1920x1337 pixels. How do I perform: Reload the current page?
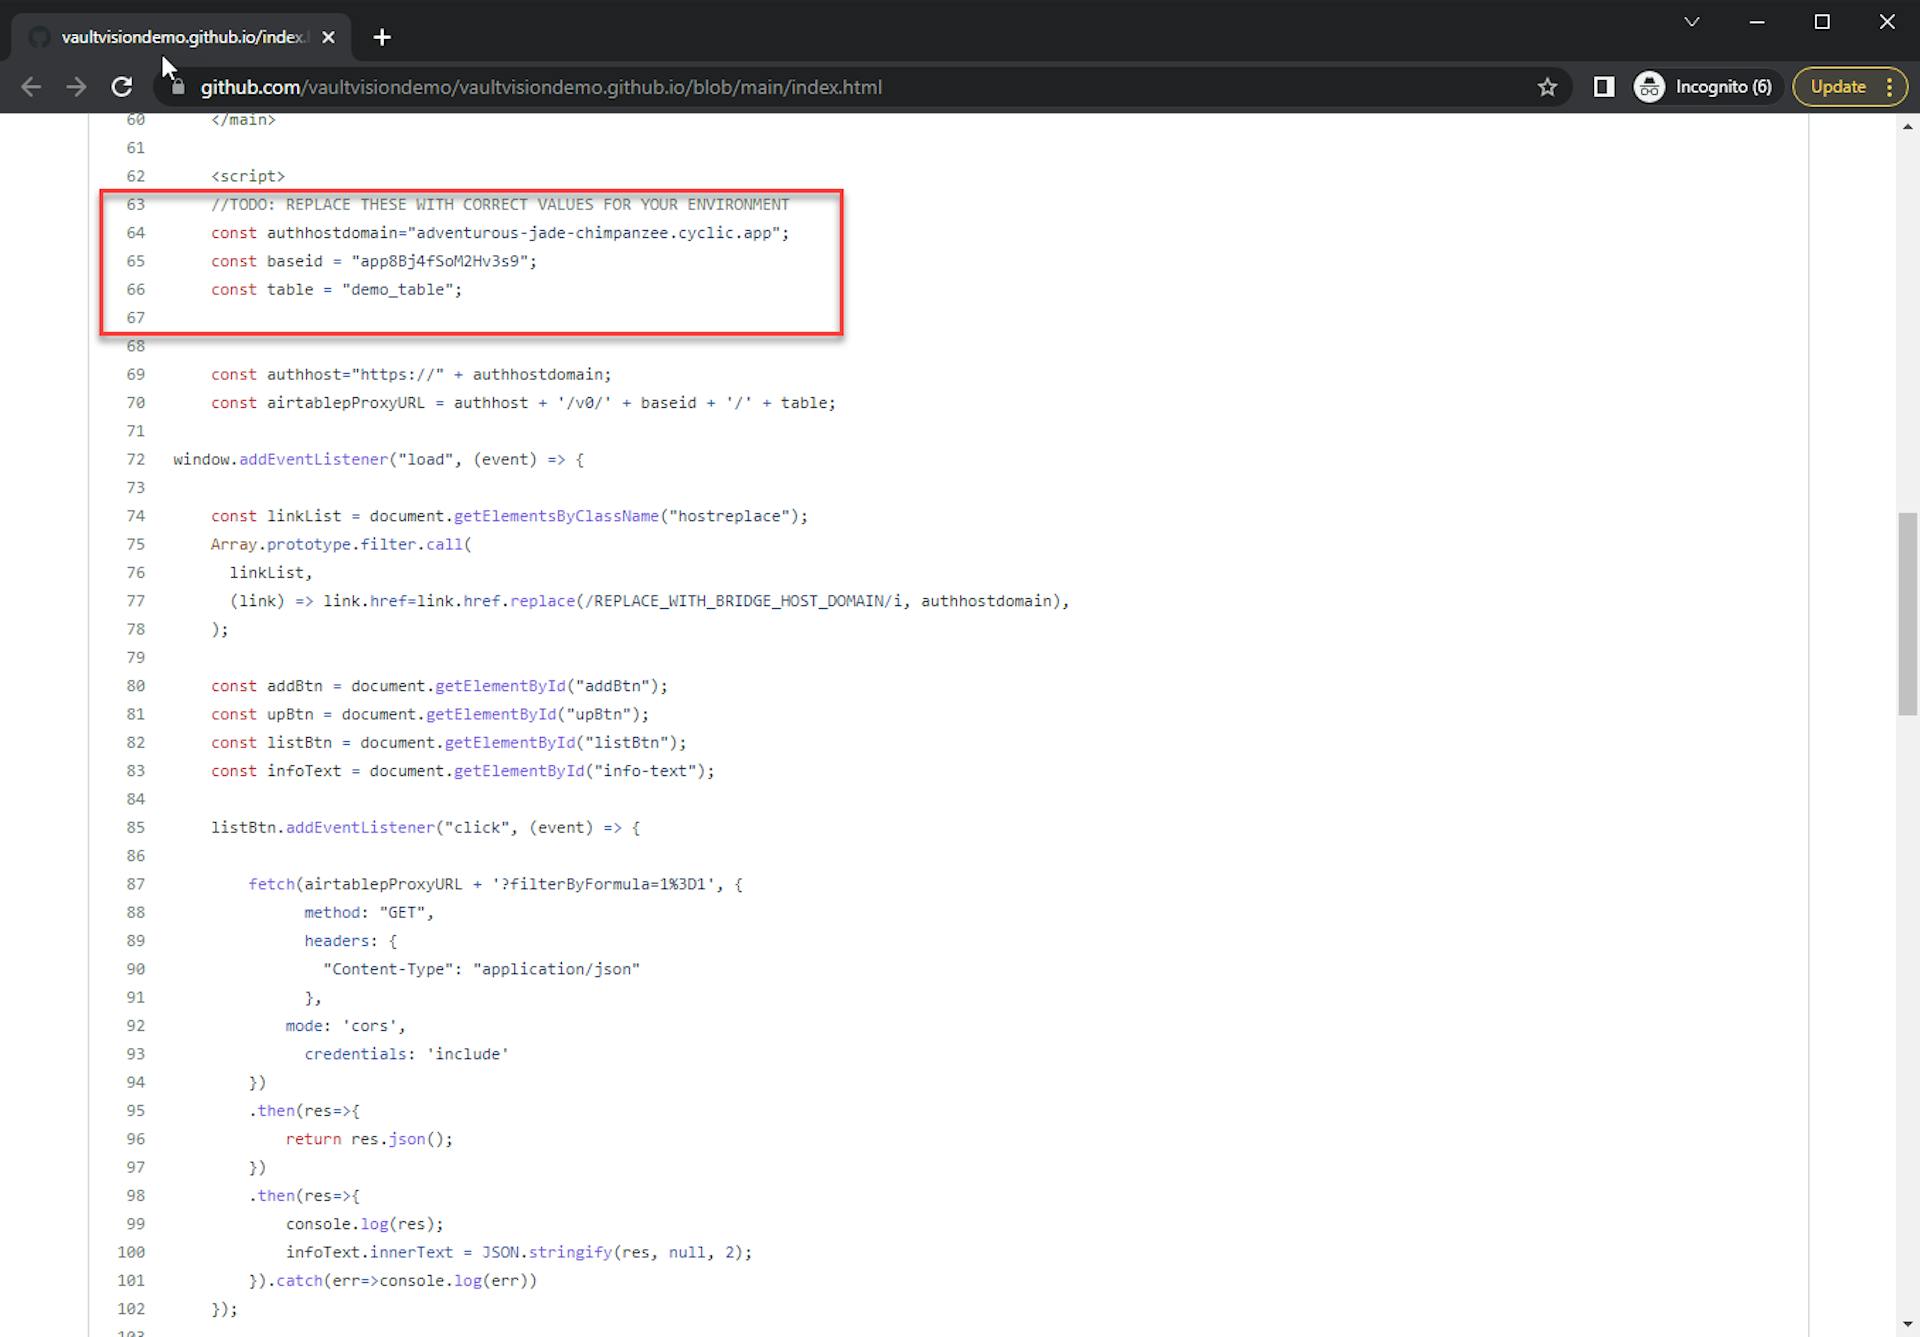coord(122,87)
